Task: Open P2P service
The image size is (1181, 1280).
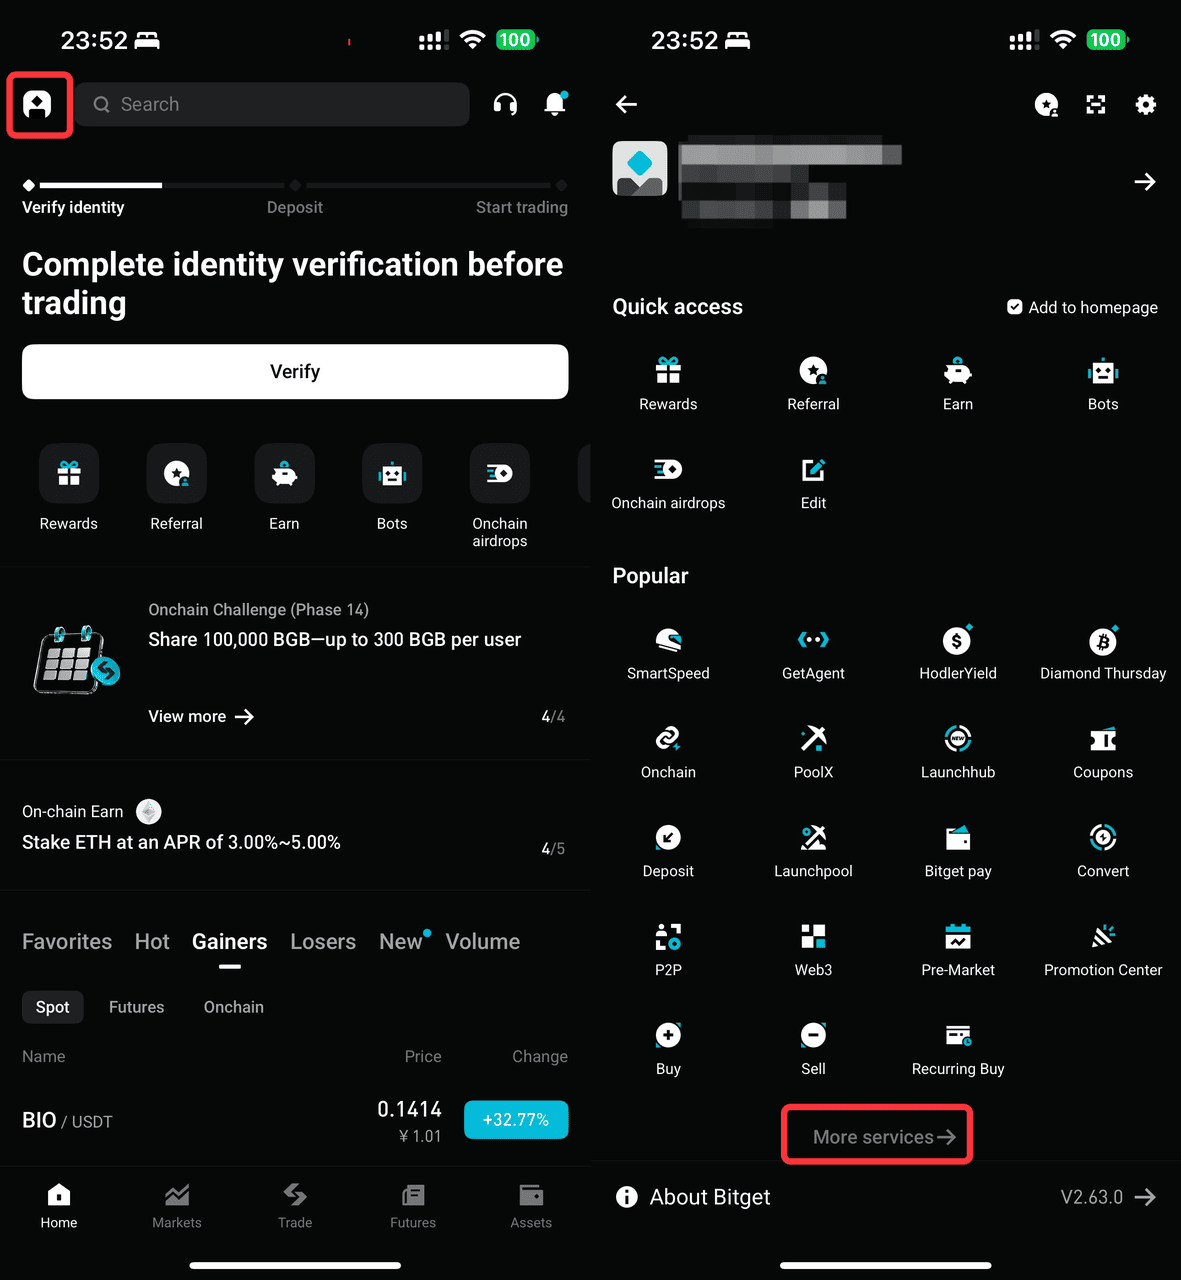Action: [668, 949]
